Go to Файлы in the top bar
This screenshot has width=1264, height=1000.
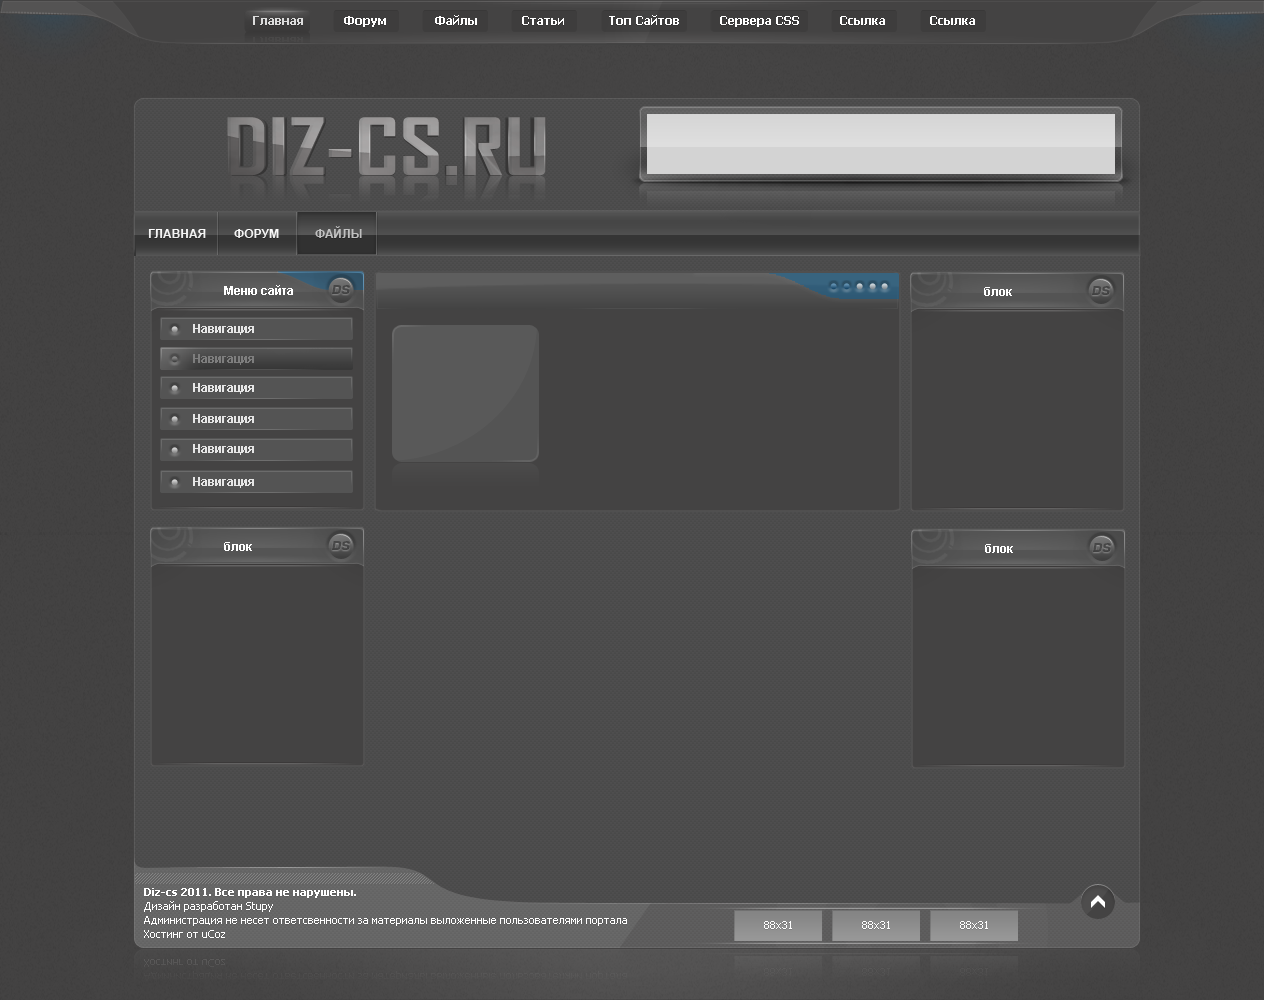point(456,21)
